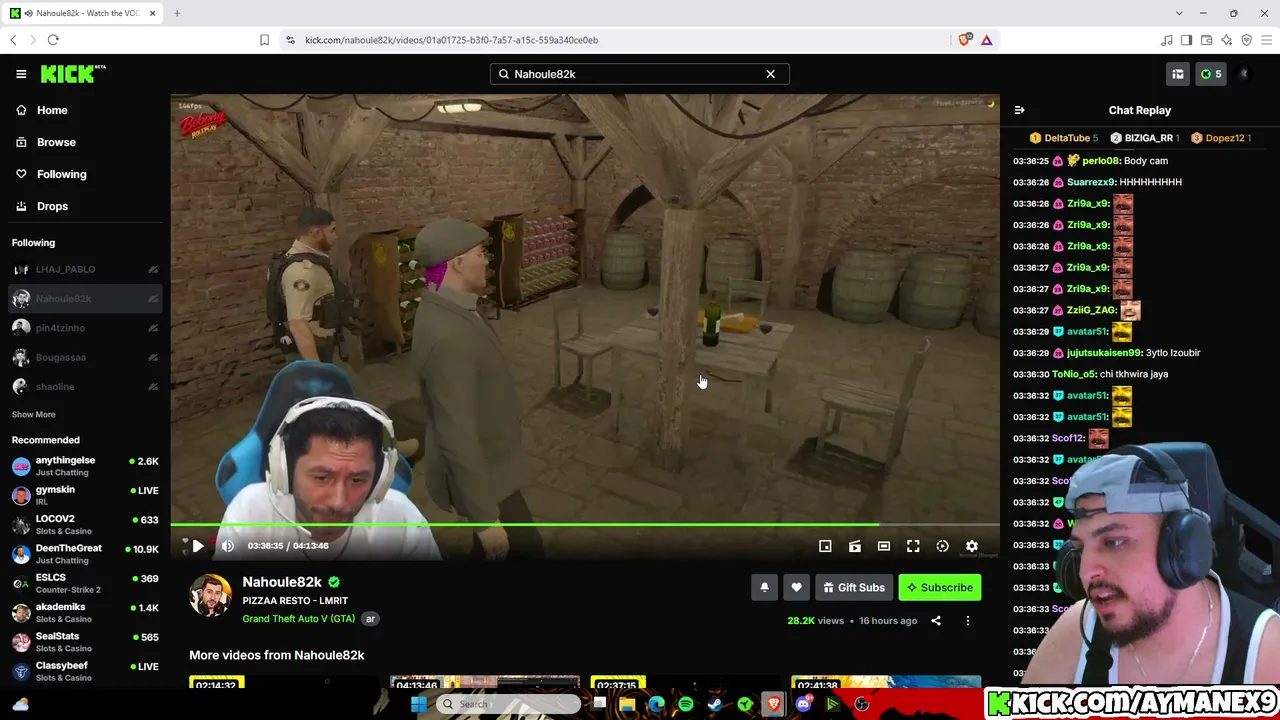This screenshot has width=1280, height=720.
Task: Open the video's three-dot options menu
Action: [967, 621]
